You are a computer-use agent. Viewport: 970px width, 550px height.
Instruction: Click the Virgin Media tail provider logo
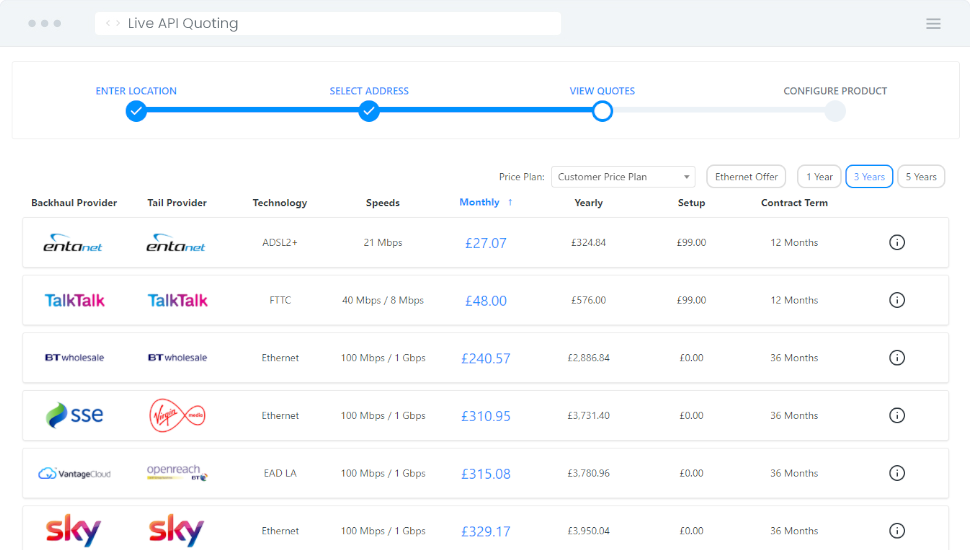[x=177, y=415]
